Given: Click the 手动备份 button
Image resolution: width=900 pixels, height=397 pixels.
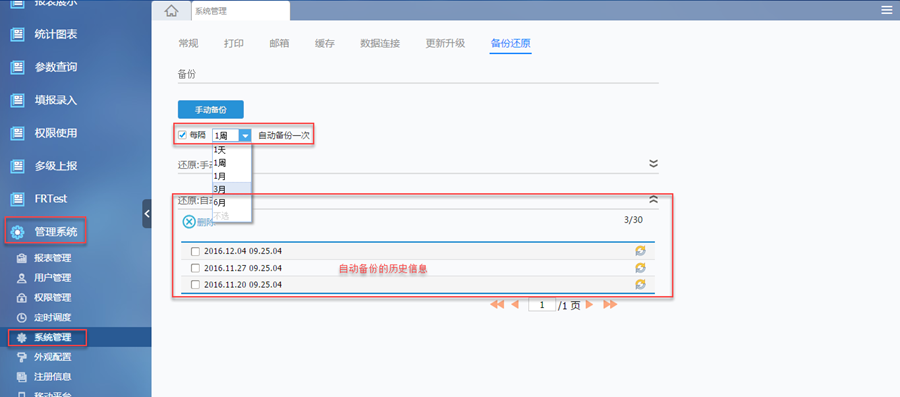Looking at the screenshot, I should 211,110.
